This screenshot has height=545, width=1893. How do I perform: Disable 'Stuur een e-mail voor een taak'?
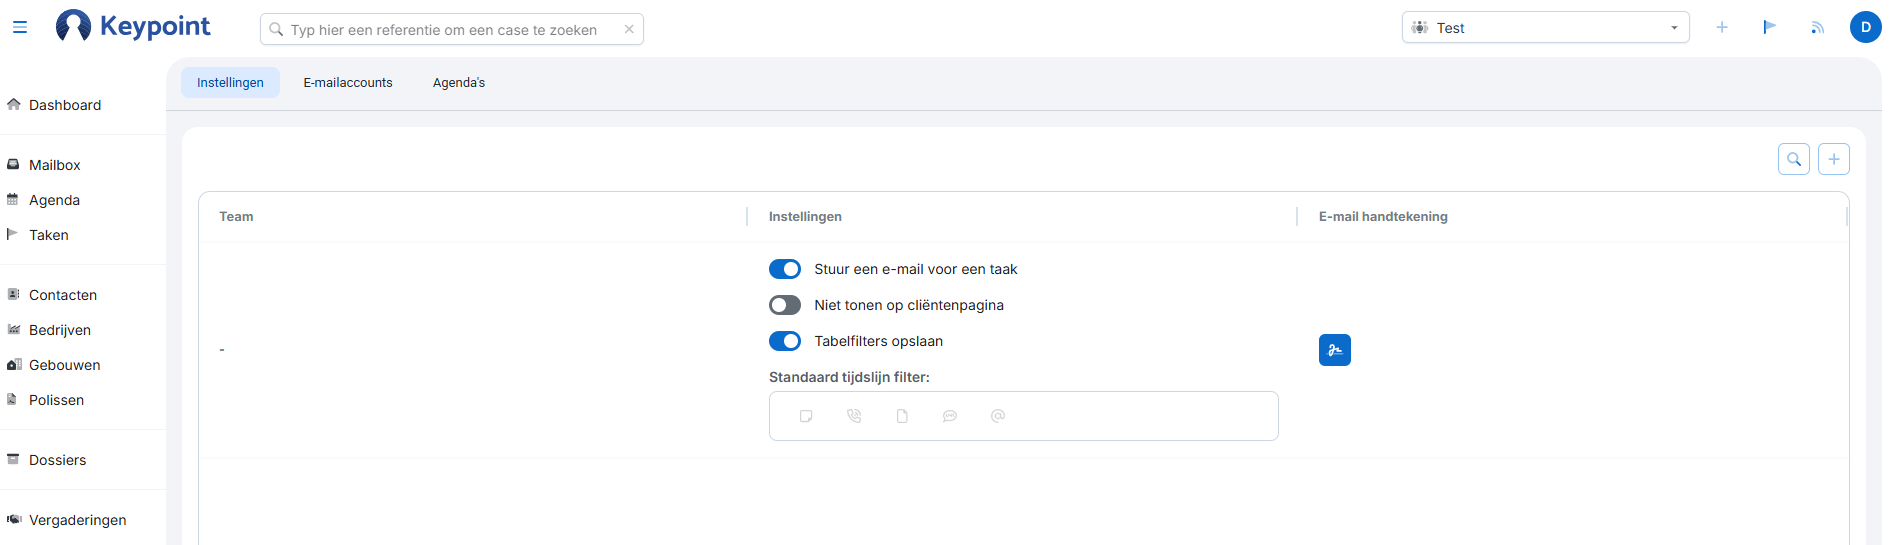point(785,269)
